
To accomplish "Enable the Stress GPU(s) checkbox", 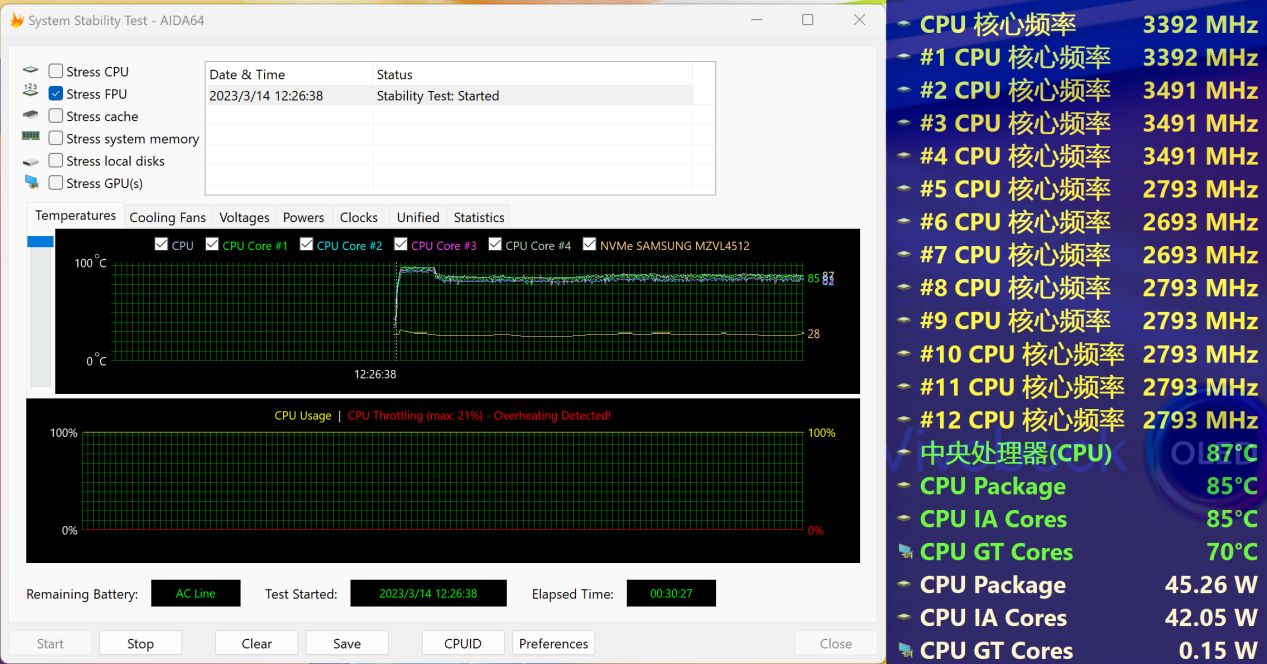I will click(56, 183).
